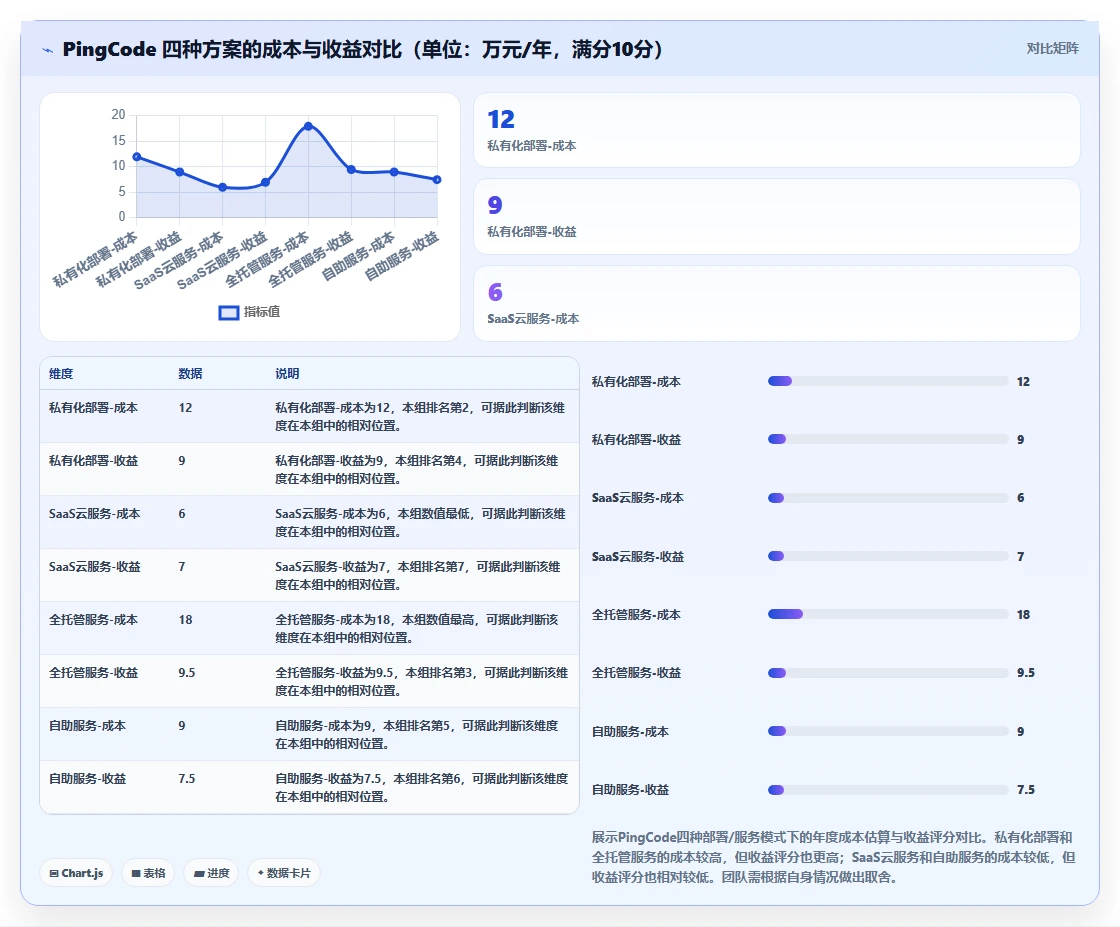1120x927 pixels.
Task: Click the table data value 9.5
Action: pos(186,672)
